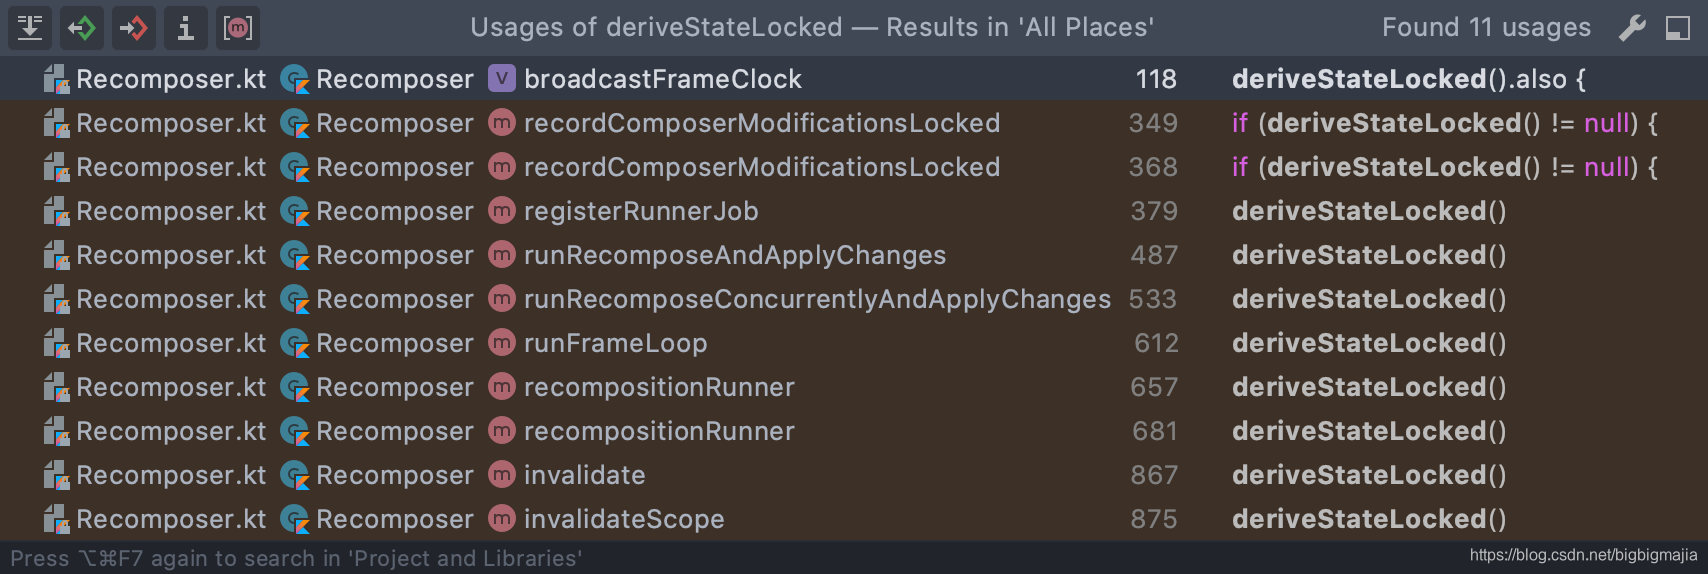Toggle show write access filter
The height and width of the screenshot is (574, 1708).
(134, 27)
